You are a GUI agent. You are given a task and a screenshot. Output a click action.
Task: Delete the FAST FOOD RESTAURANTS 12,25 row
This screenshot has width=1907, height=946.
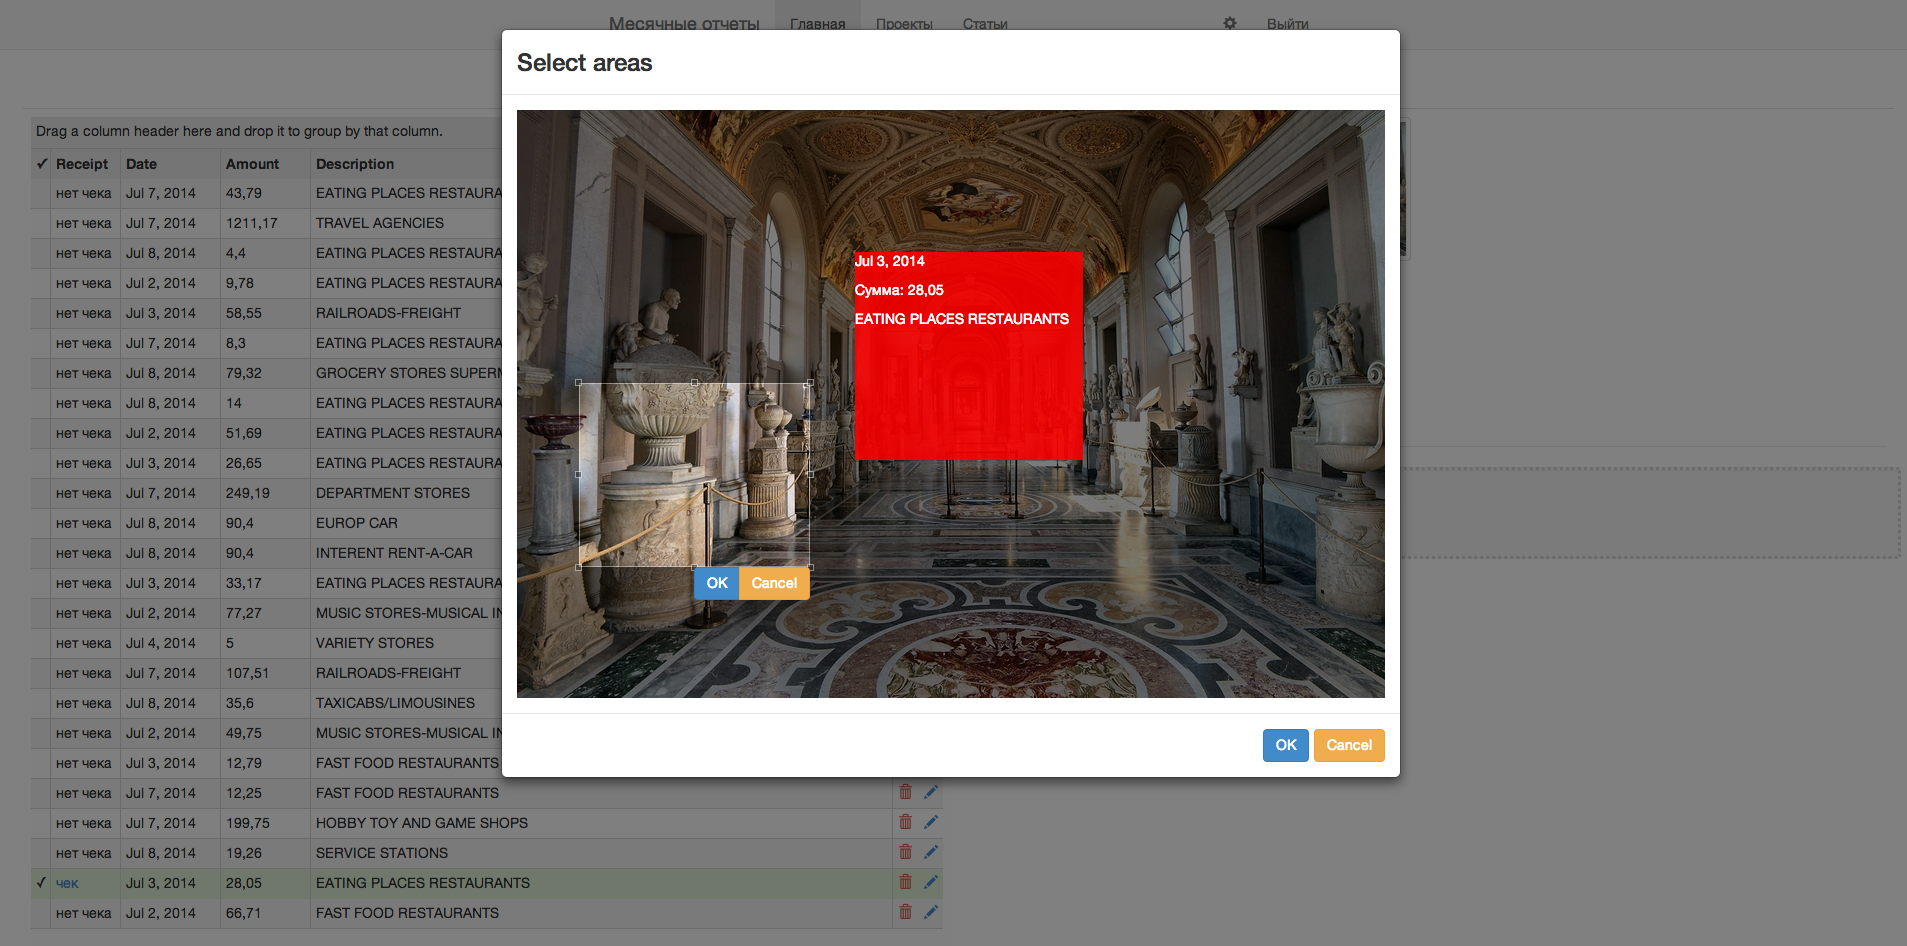[x=905, y=792]
